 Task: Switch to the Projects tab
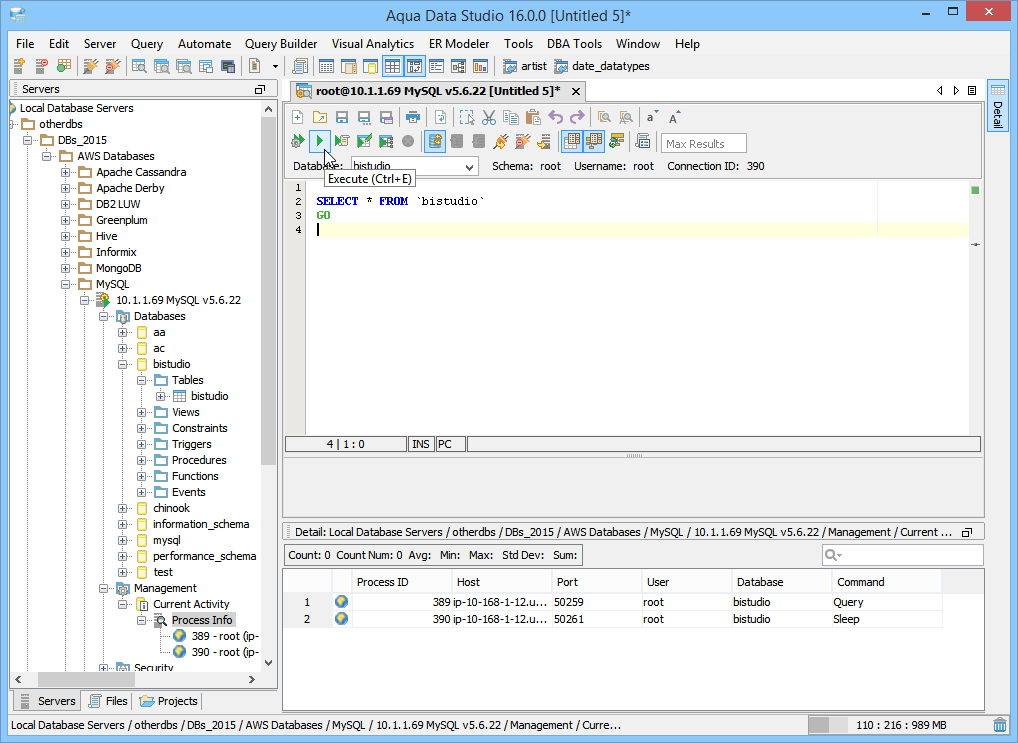click(x=169, y=701)
